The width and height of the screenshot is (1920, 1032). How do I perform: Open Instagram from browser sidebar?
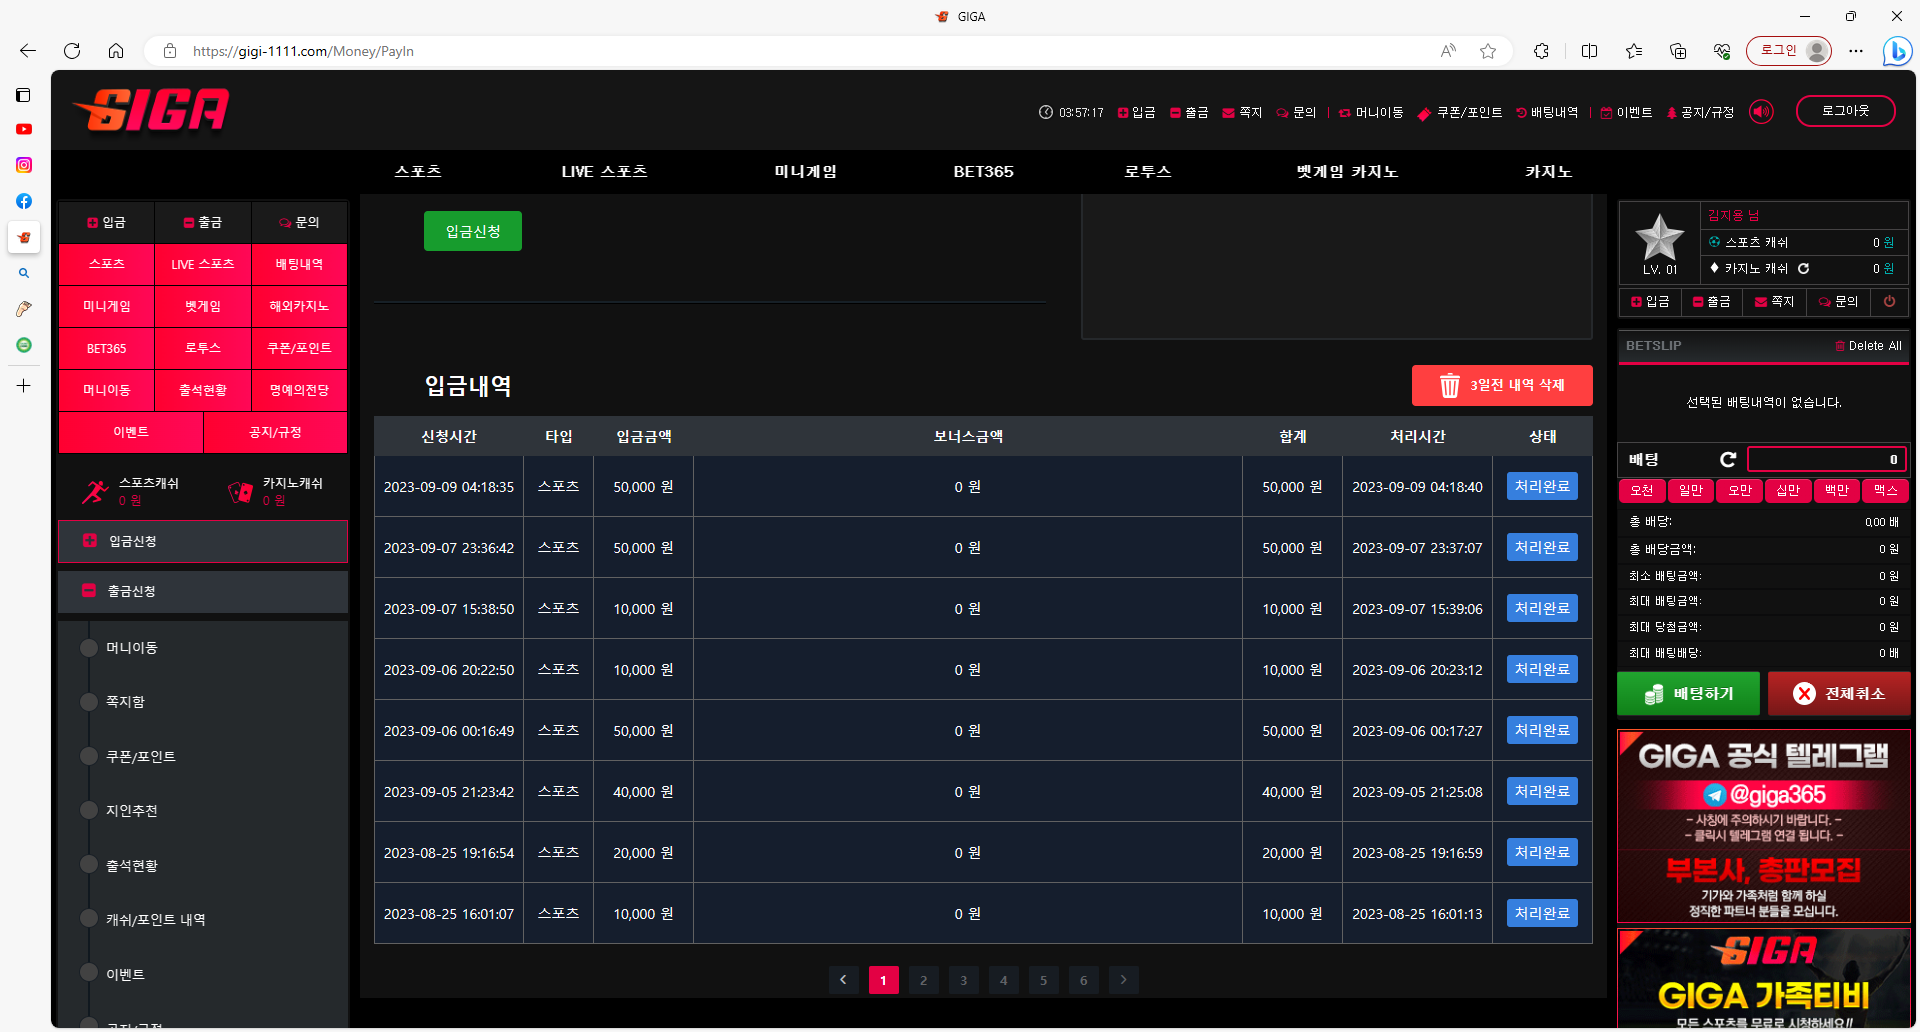tap(24, 165)
